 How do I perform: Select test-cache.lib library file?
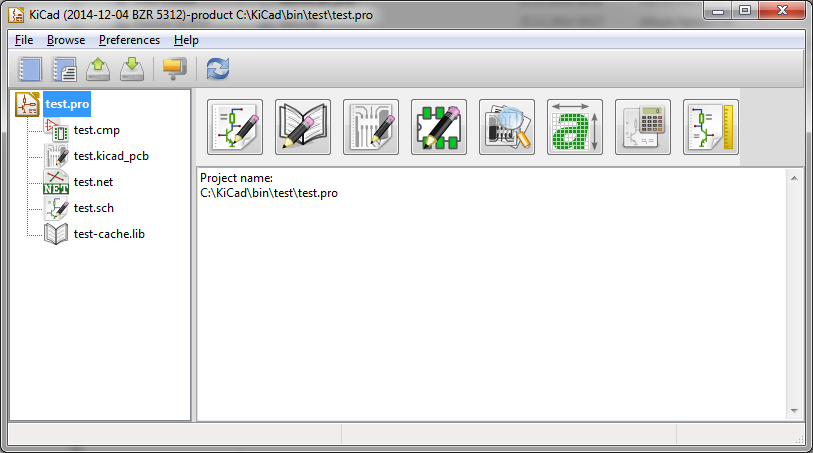(x=109, y=234)
